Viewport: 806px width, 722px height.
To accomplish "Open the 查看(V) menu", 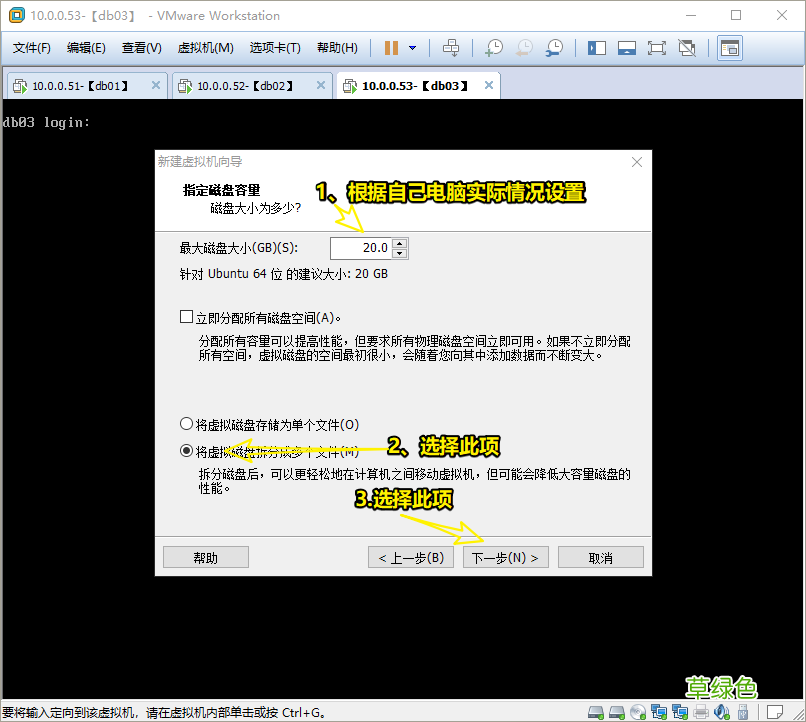I will coord(141,48).
